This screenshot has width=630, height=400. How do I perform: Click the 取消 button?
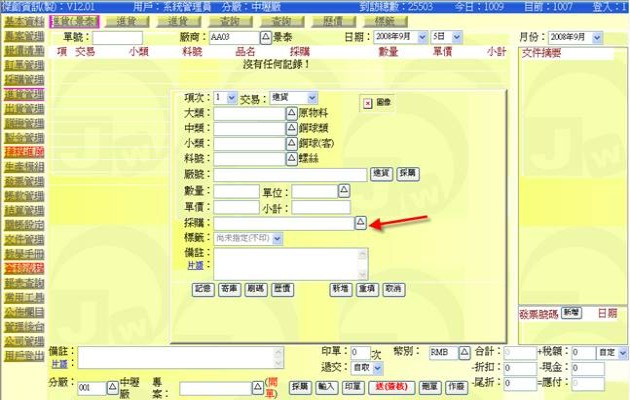[392, 288]
